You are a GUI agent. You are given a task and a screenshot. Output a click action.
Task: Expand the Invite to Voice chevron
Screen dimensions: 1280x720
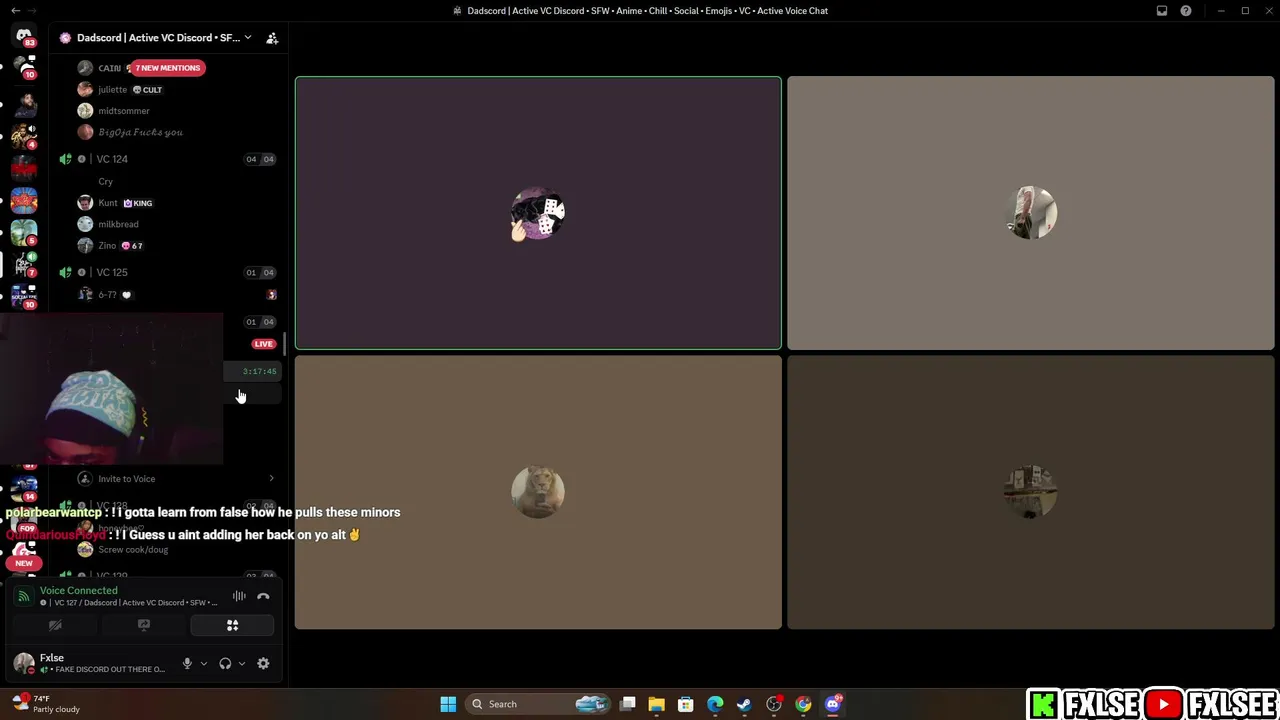271,479
